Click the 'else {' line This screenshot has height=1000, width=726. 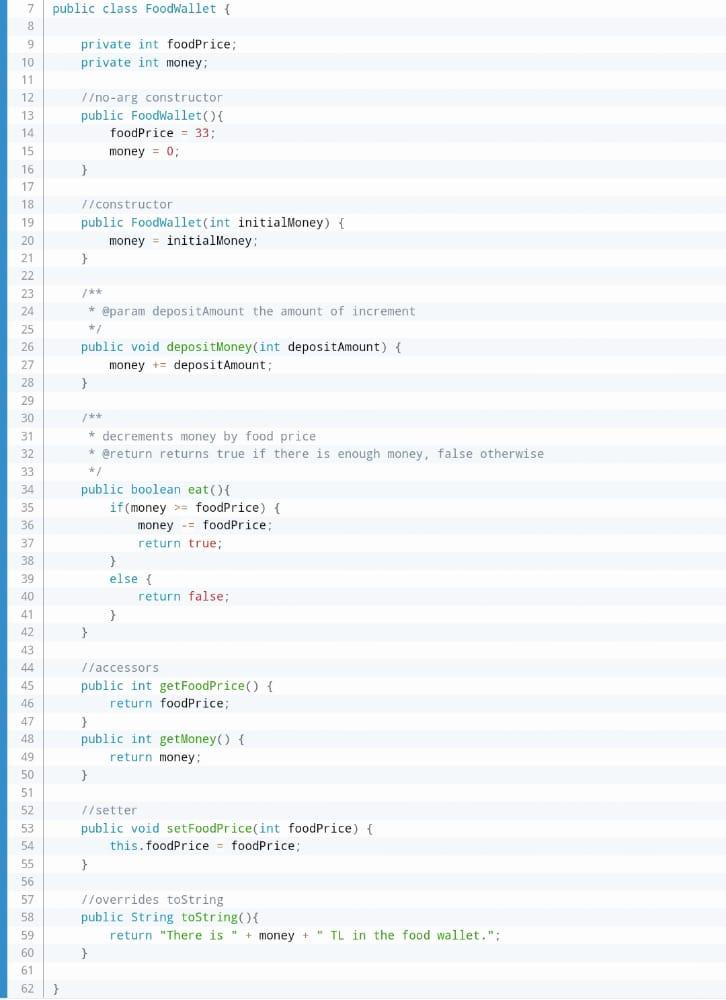(130, 579)
